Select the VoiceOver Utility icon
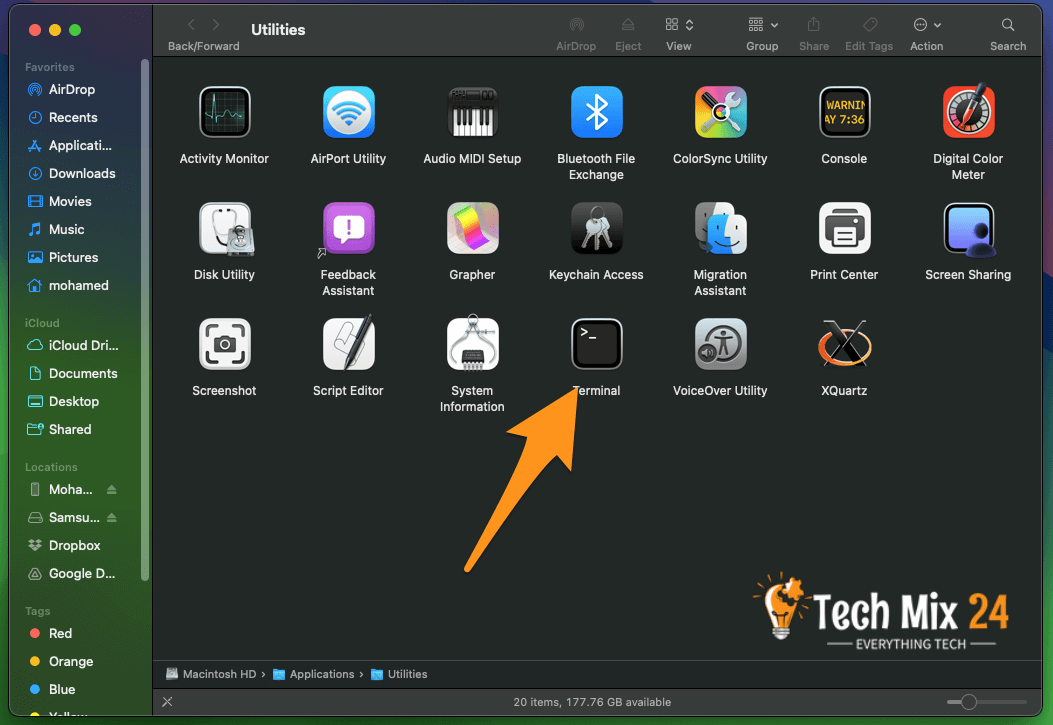1053x725 pixels. click(720, 344)
